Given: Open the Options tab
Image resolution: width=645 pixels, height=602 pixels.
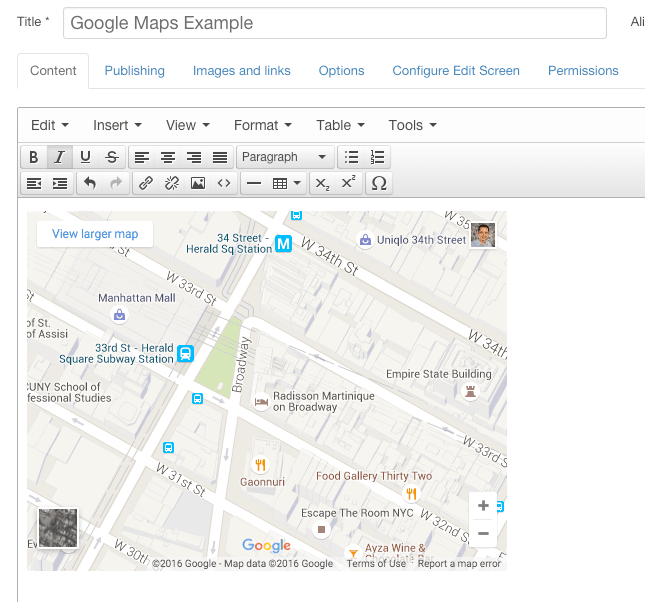Looking at the screenshot, I should pos(341,71).
